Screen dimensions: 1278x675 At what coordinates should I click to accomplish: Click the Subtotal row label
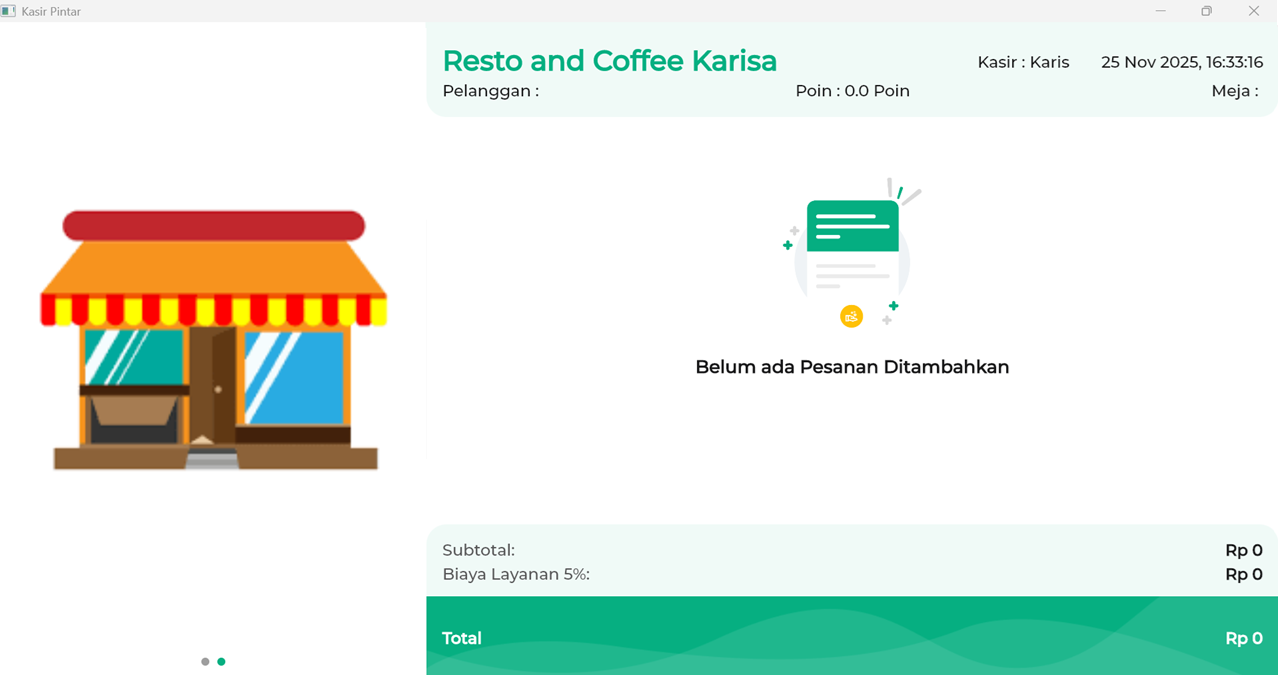tap(478, 550)
